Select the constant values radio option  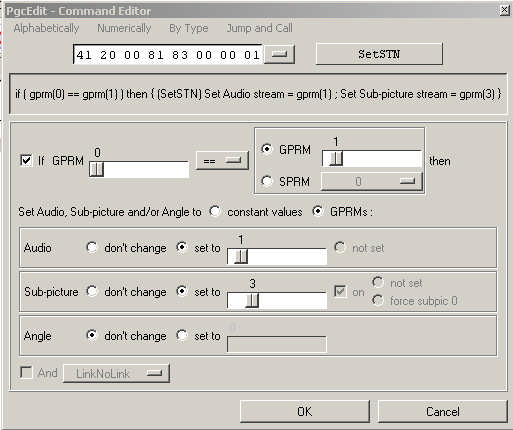point(215,211)
